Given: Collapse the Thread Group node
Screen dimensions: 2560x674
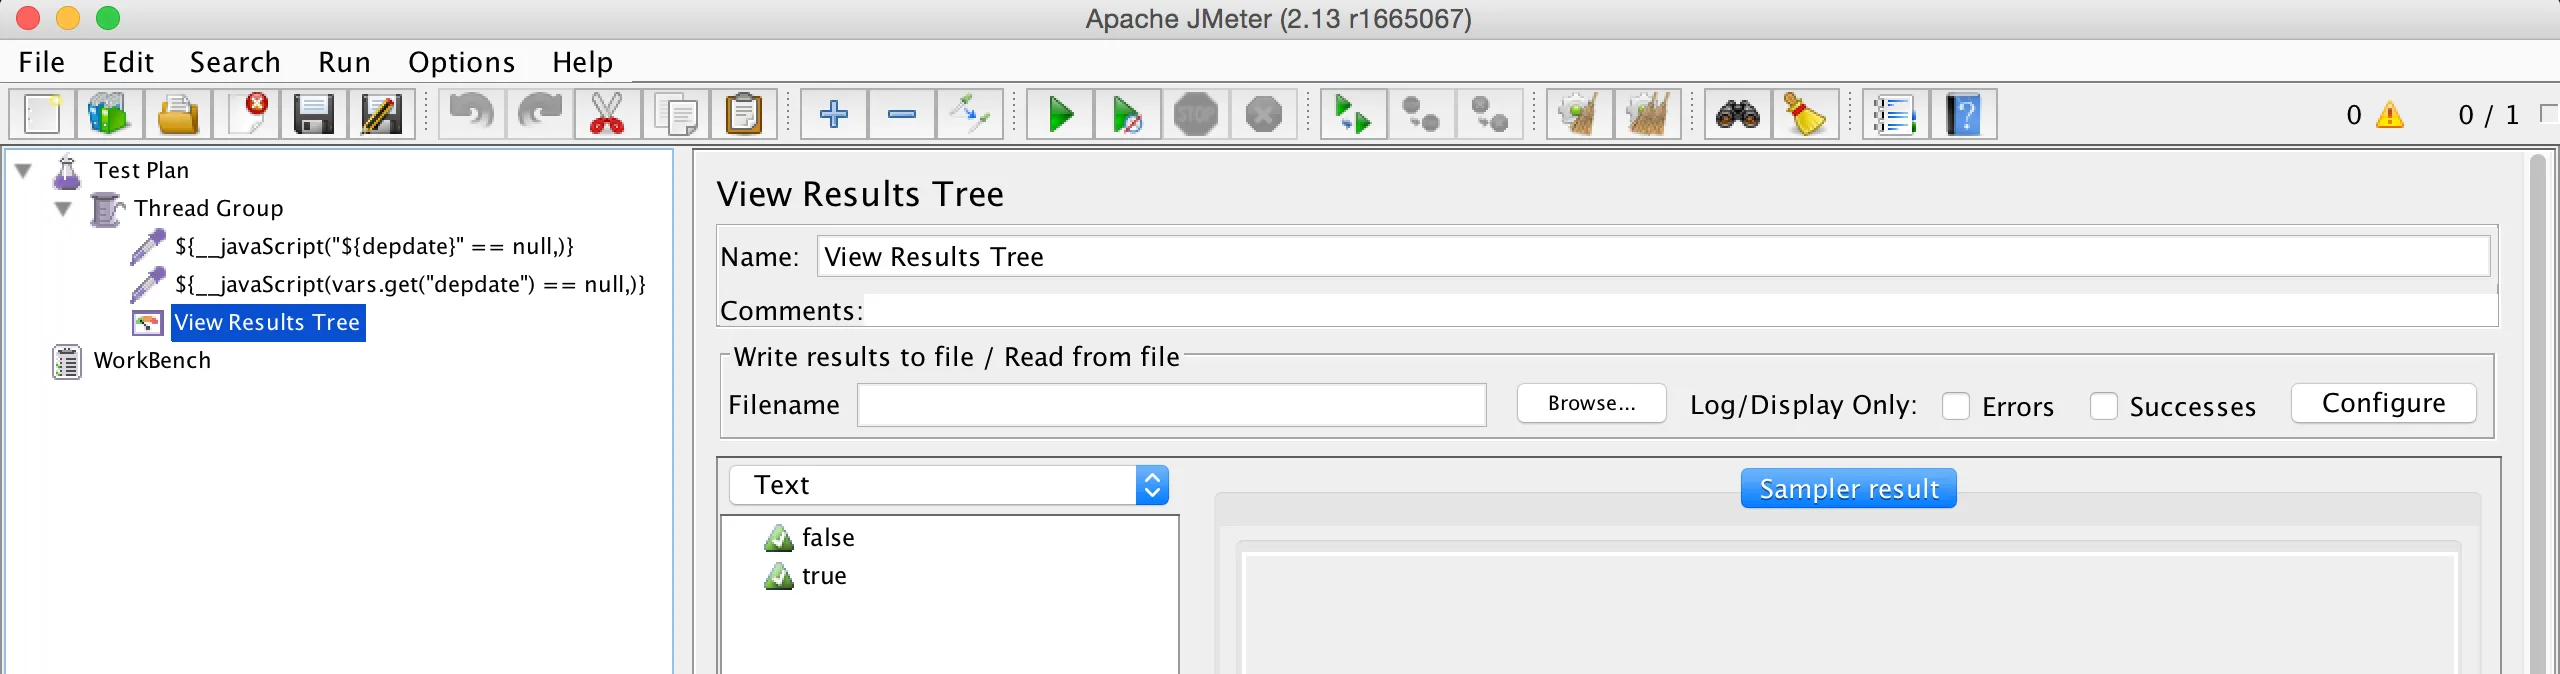Looking at the screenshot, I should pos(63,208).
